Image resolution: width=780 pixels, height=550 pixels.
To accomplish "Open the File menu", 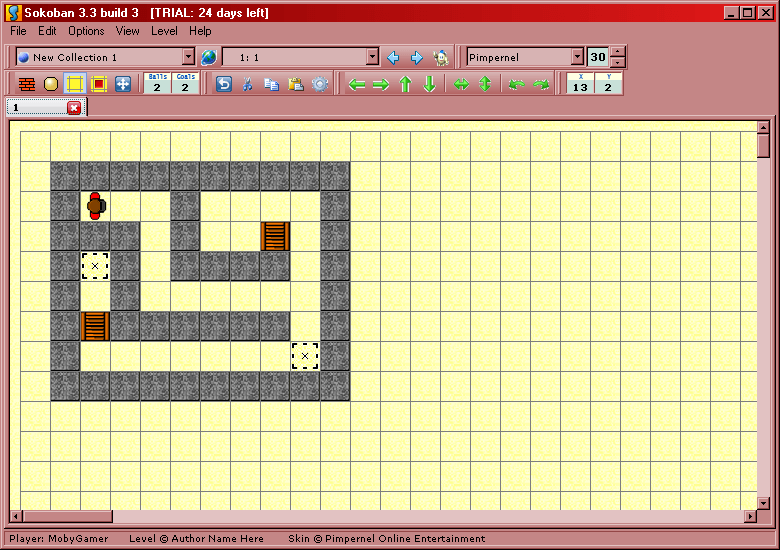I will [x=18, y=31].
